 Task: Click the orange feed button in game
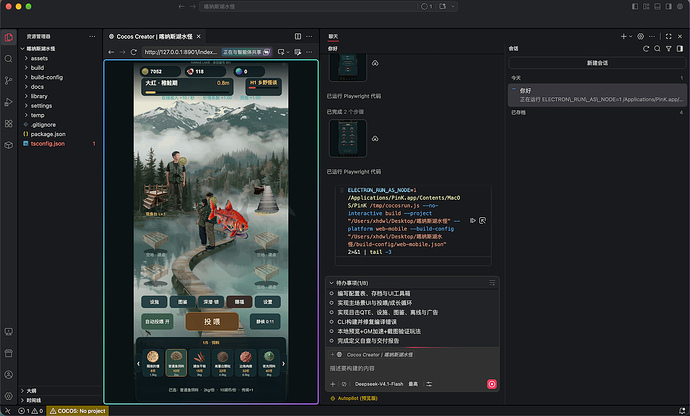[212, 322]
